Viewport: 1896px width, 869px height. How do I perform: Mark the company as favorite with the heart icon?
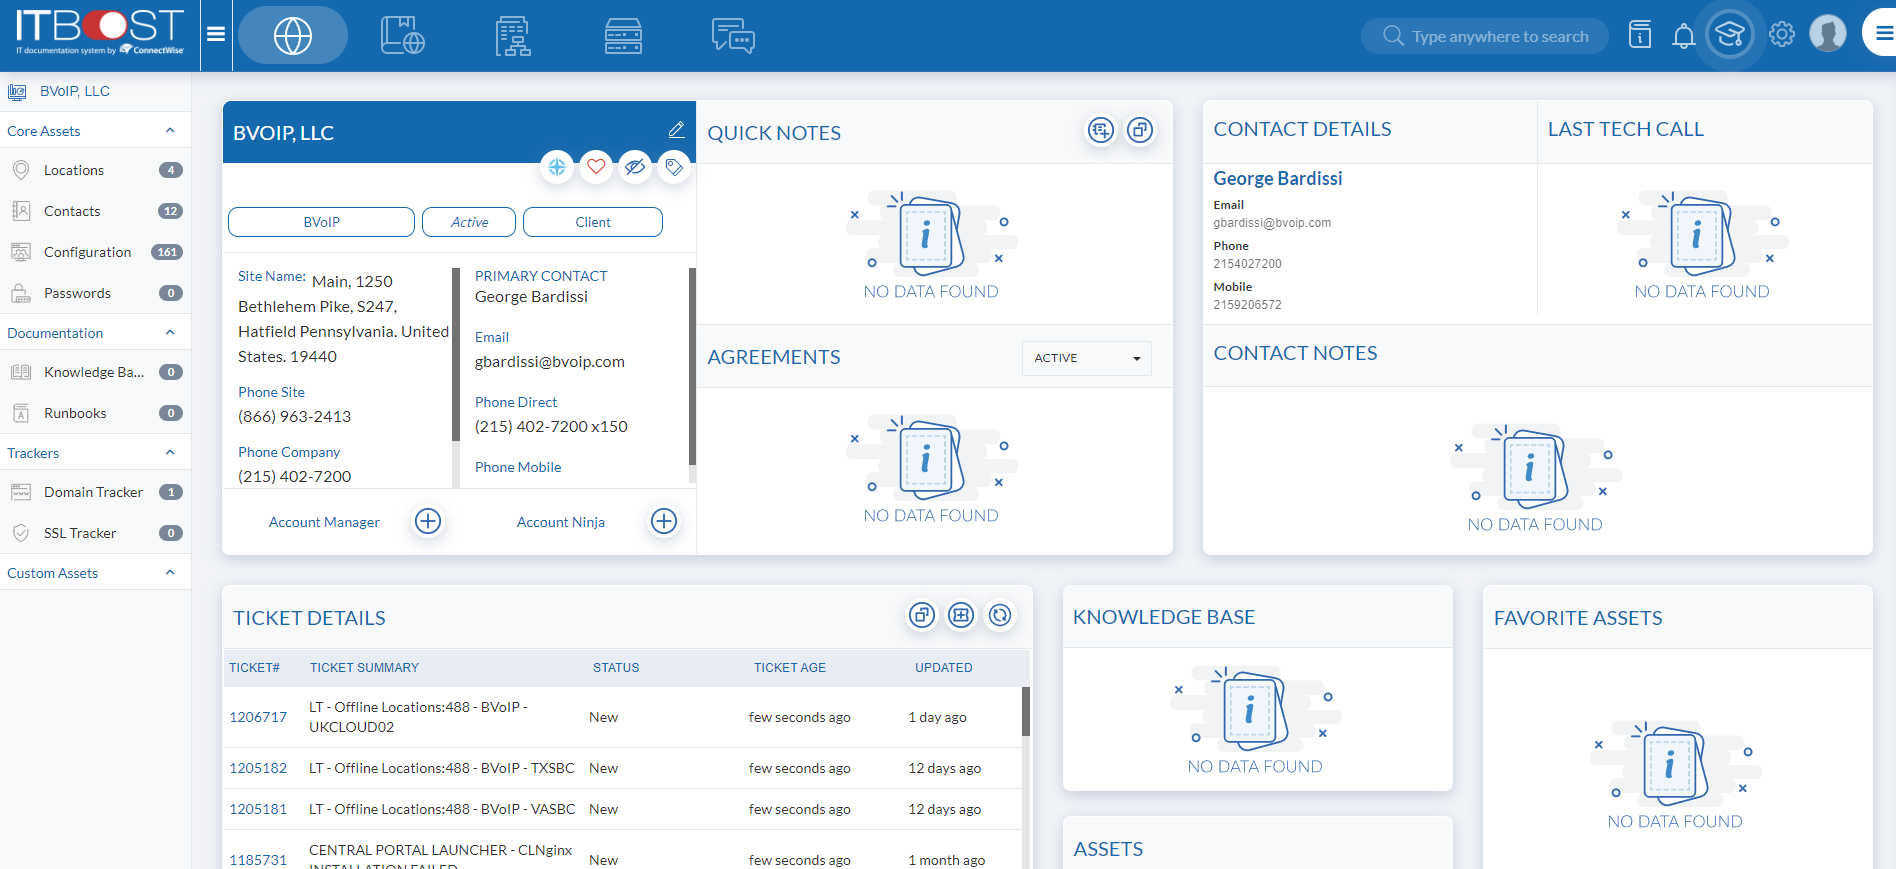click(x=596, y=167)
